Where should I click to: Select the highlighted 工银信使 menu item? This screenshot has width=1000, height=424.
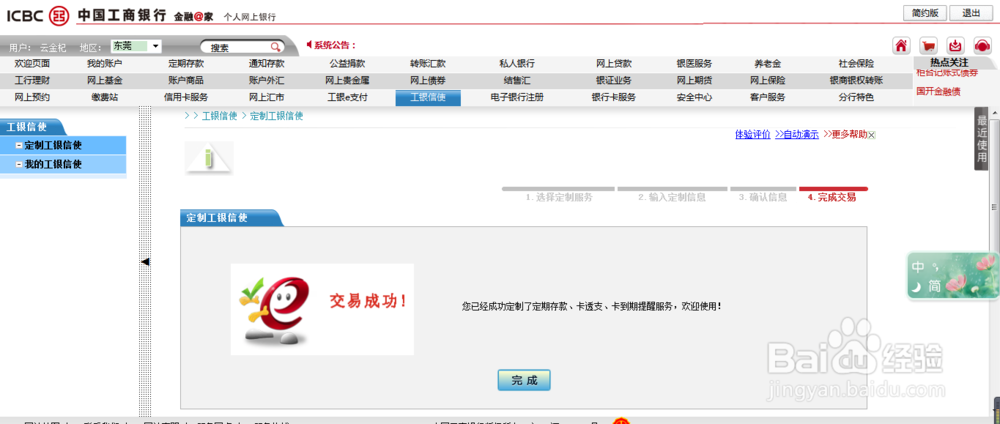pos(428,98)
